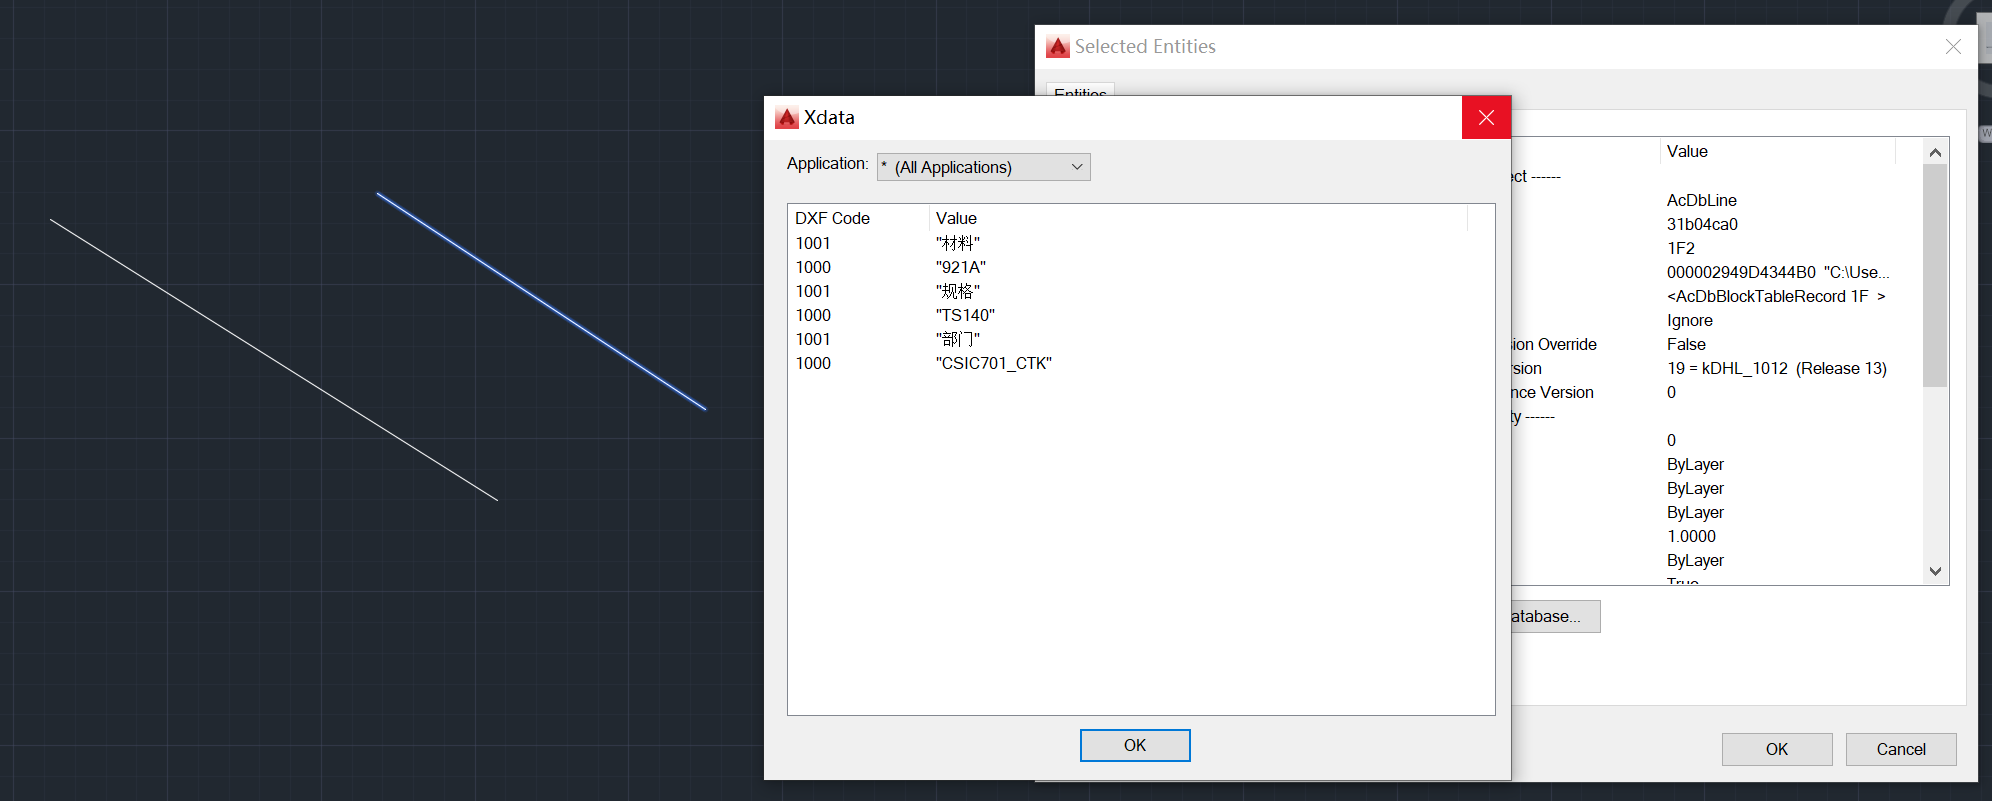Click the AutoCAD icon in Xdata title bar
The height and width of the screenshot is (801, 1992).
(787, 118)
